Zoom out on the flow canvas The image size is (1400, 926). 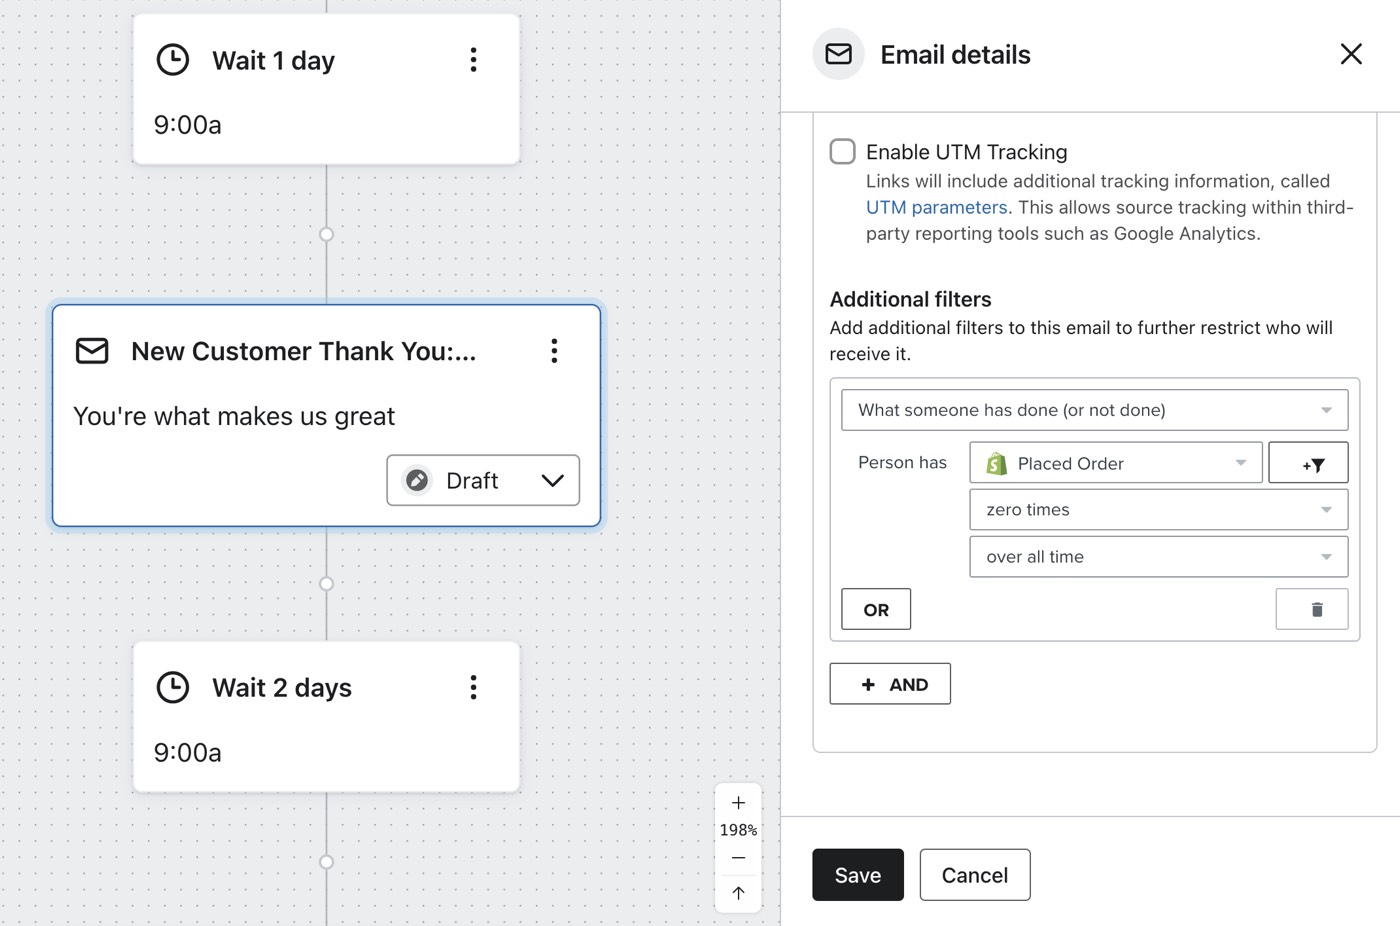[x=738, y=858]
